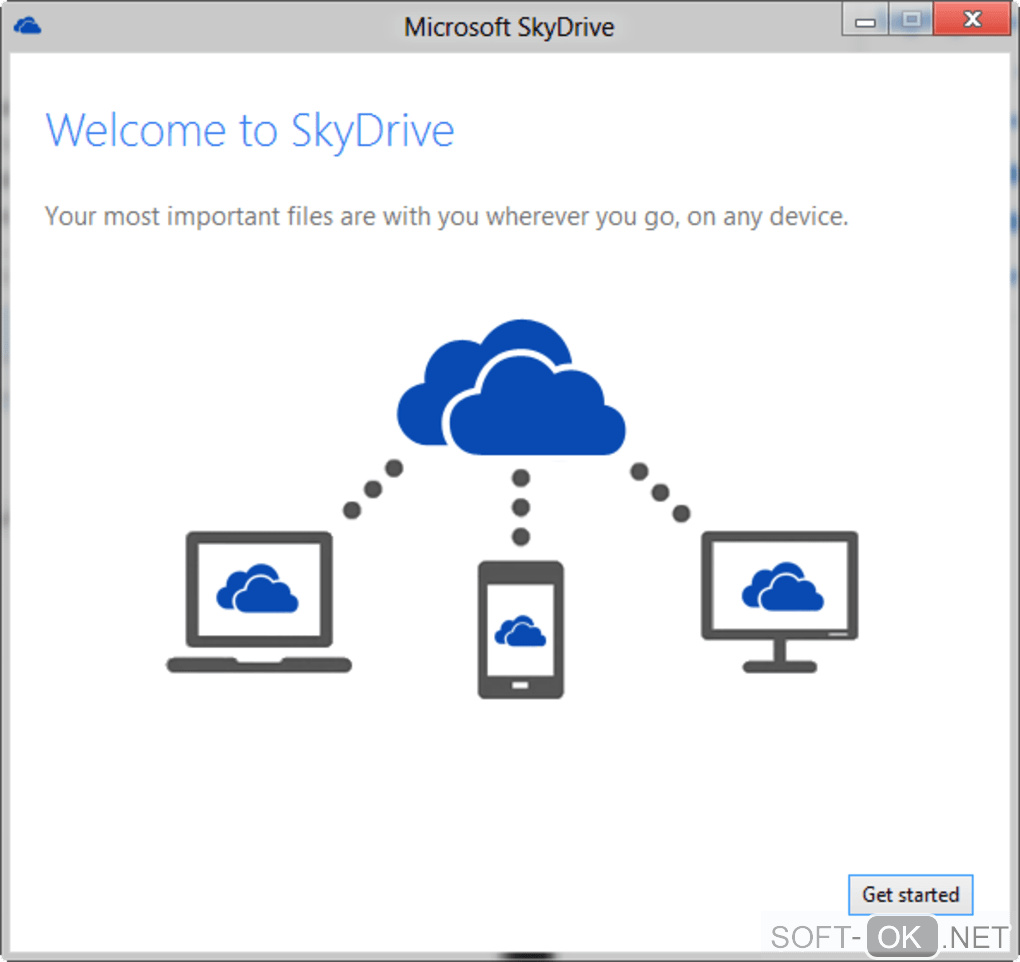Screen dimensions: 1020x962
Task: Click the Get started button
Action: point(910,894)
